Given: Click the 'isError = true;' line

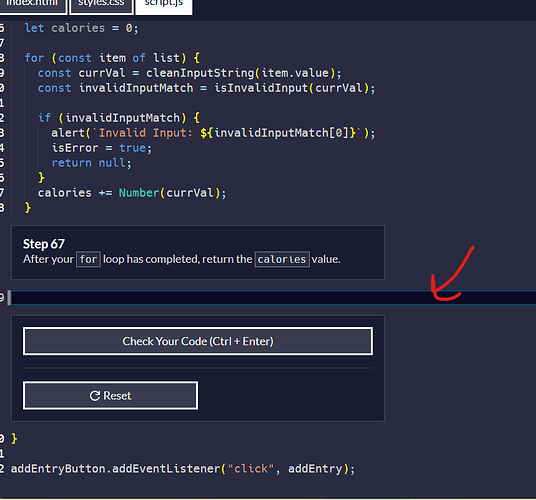Looking at the screenshot, I should click(x=102, y=148).
